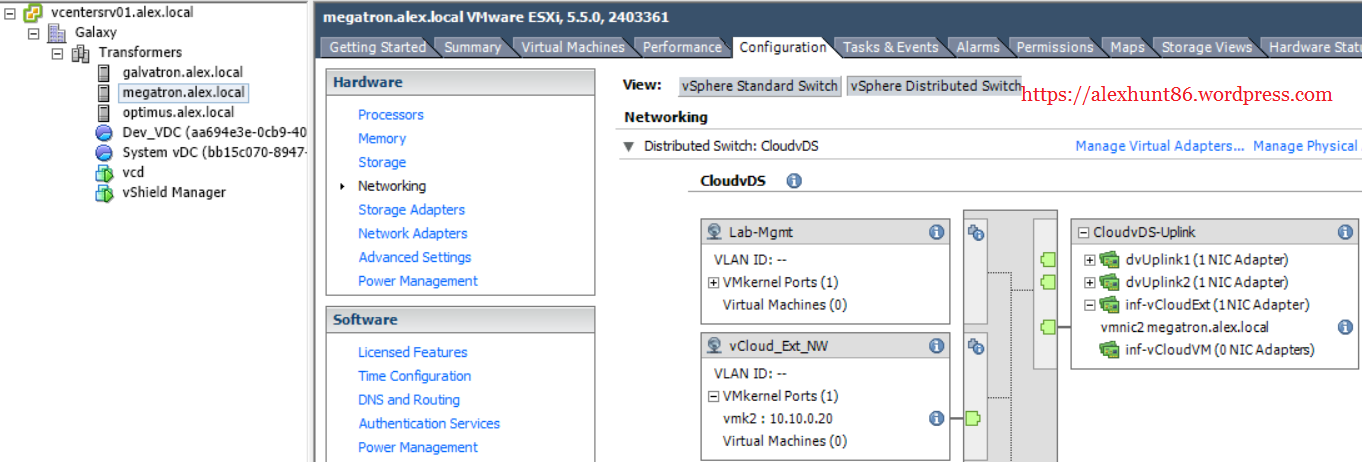Collapse the Transformers cluster tree node
1362x462 pixels.
(x=58, y=52)
